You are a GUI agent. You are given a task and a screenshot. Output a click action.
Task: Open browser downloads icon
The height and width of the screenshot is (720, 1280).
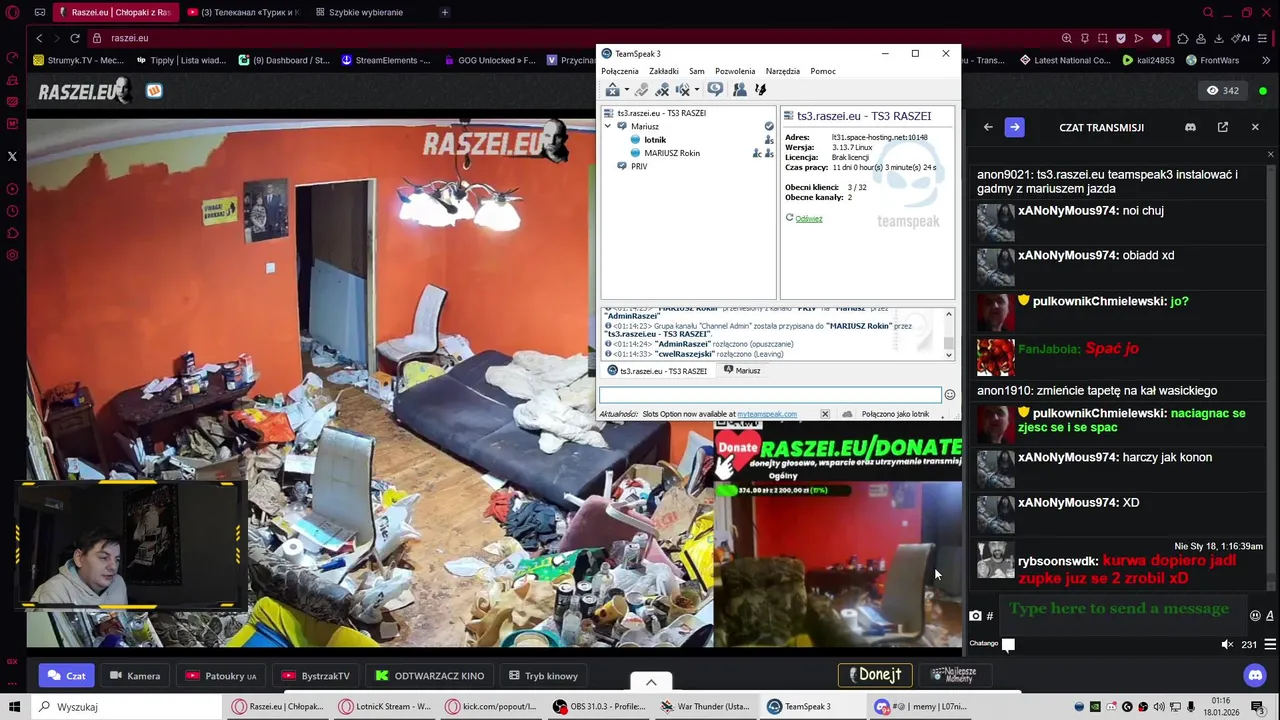[1219, 38]
